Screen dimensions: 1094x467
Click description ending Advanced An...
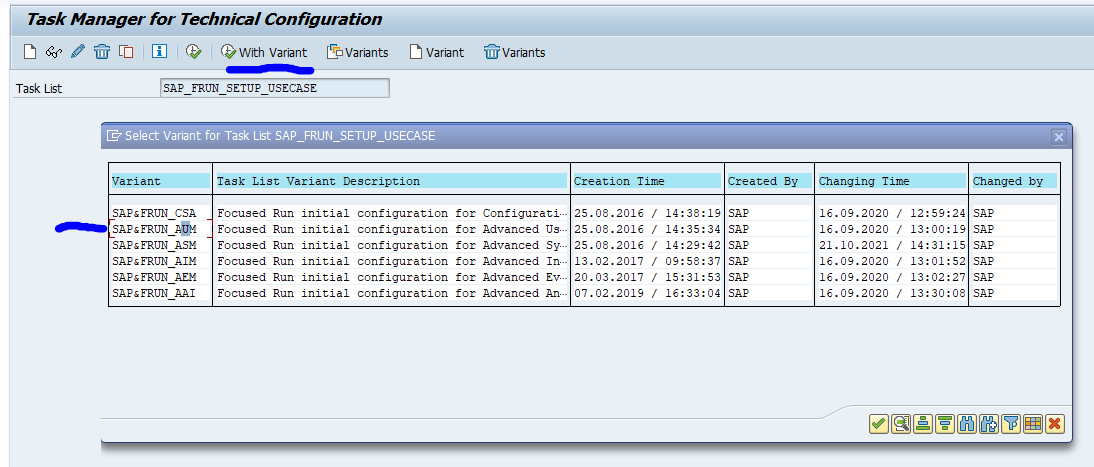point(391,293)
